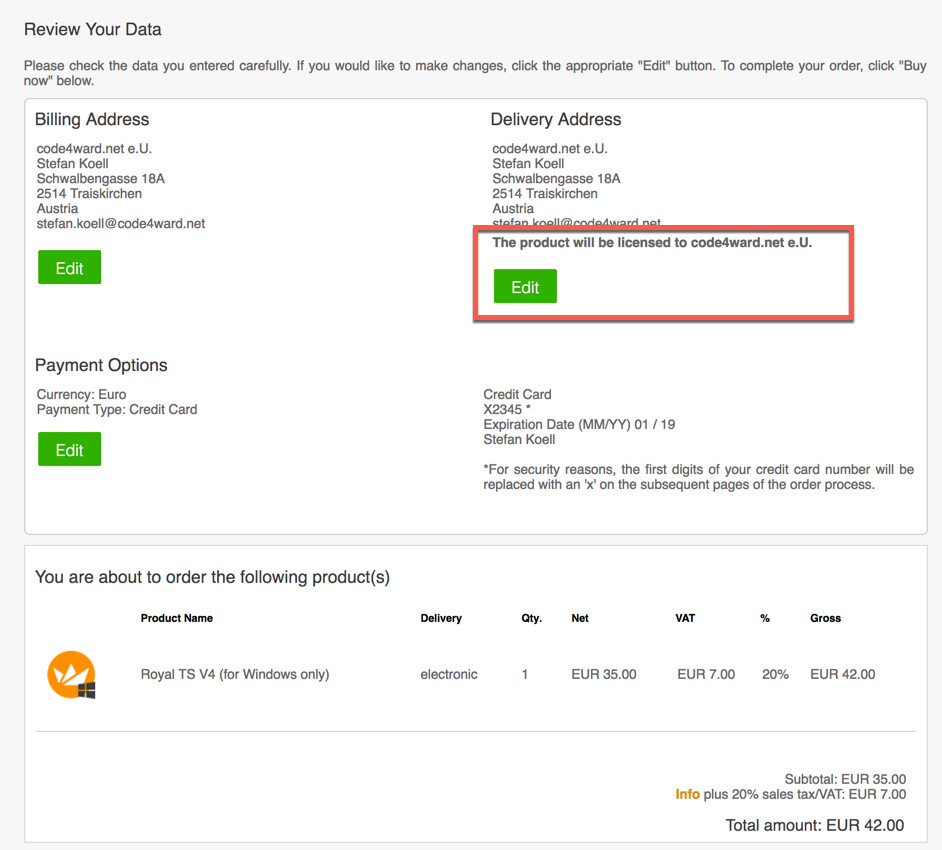942x850 pixels.
Task: Click the product license notice text
Action: coord(651,243)
